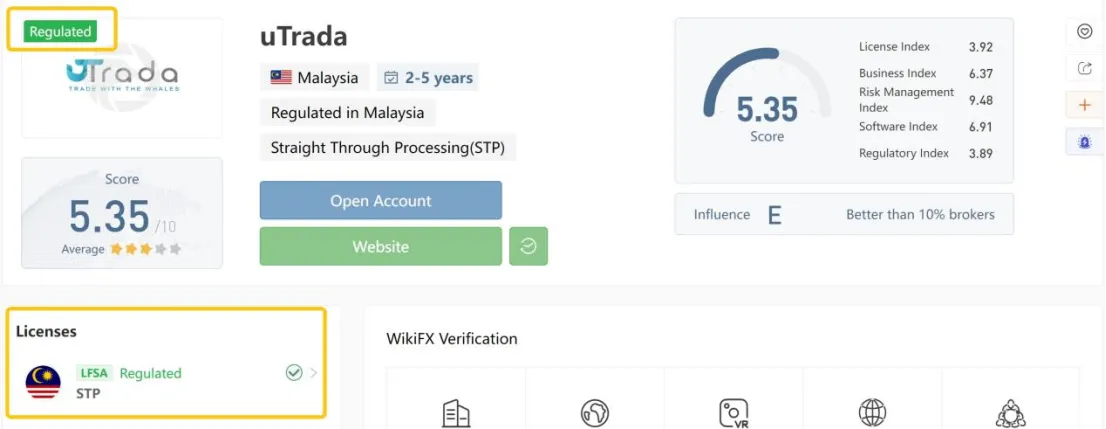Expand the LFSA license chevron arrow
1106x429 pixels.
[313, 373]
